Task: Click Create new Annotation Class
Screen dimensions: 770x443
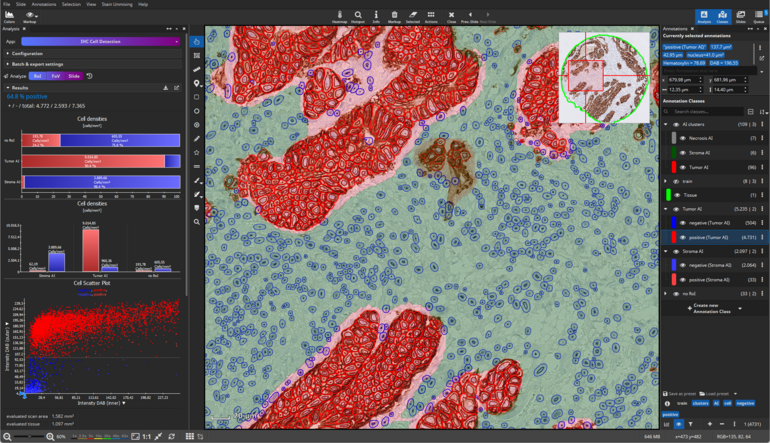Action: point(713,307)
